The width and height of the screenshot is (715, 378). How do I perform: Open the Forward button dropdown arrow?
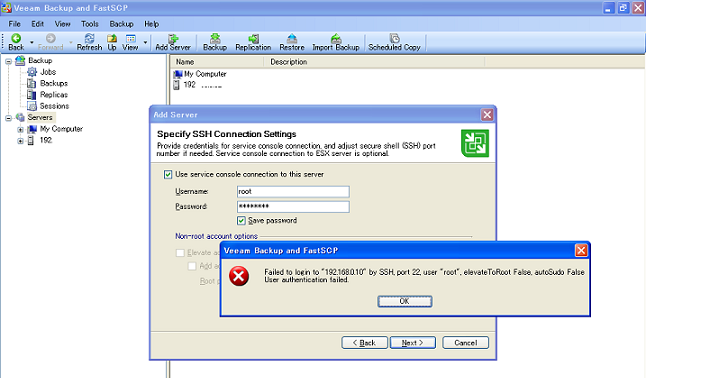[71, 42]
